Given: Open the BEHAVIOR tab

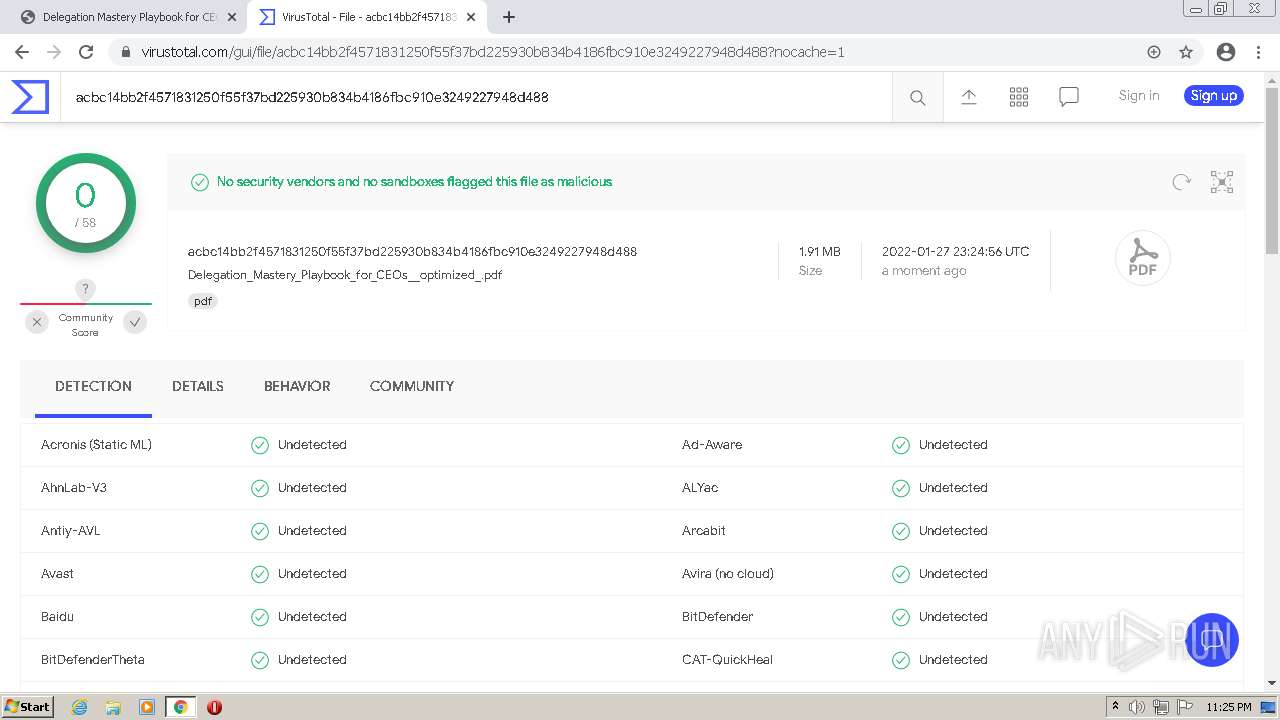Looking at the screenshot, I should (297, 387).
